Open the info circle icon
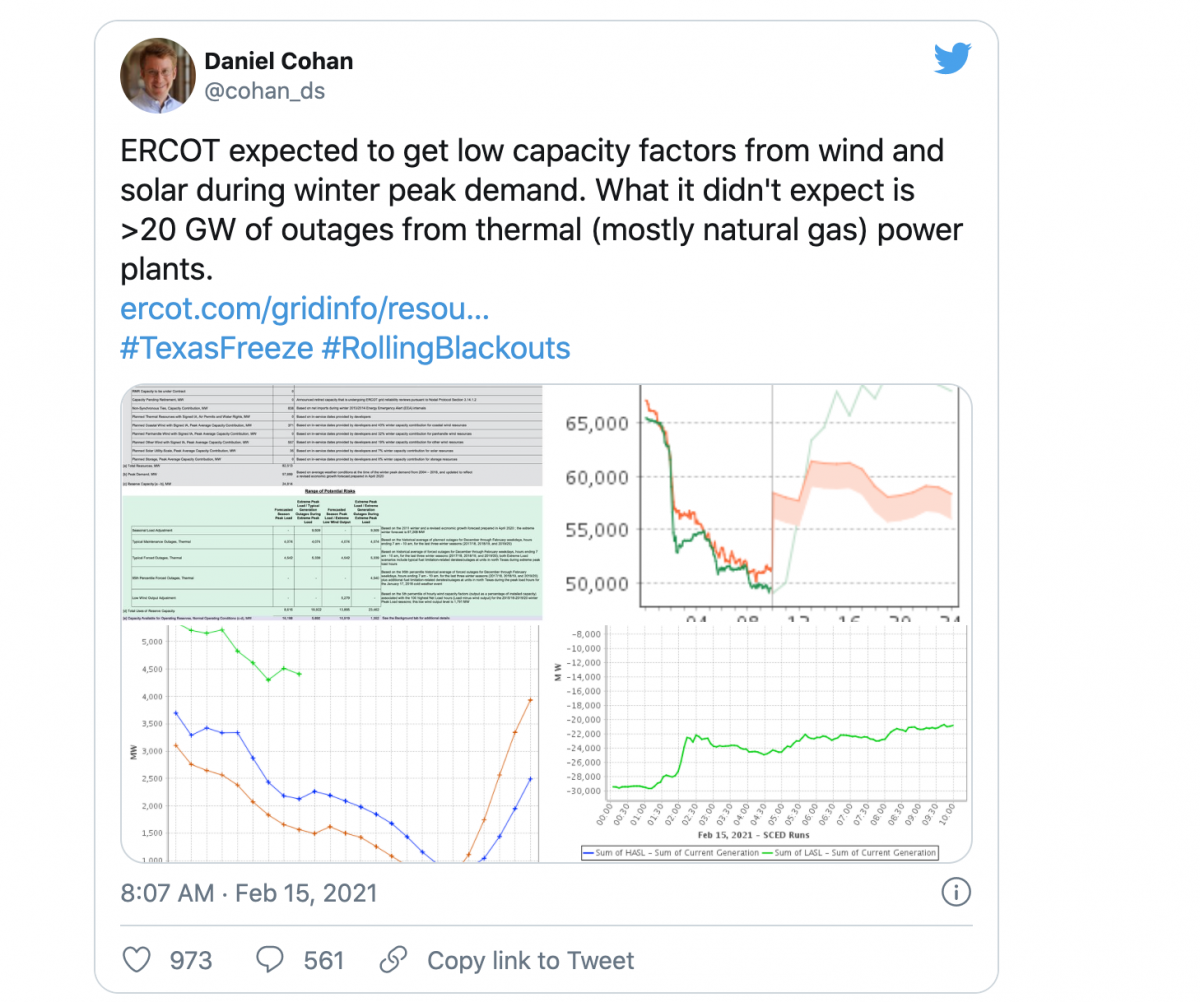The width and height of the screenshot is (1200, 1002). (x=957, y=892)
